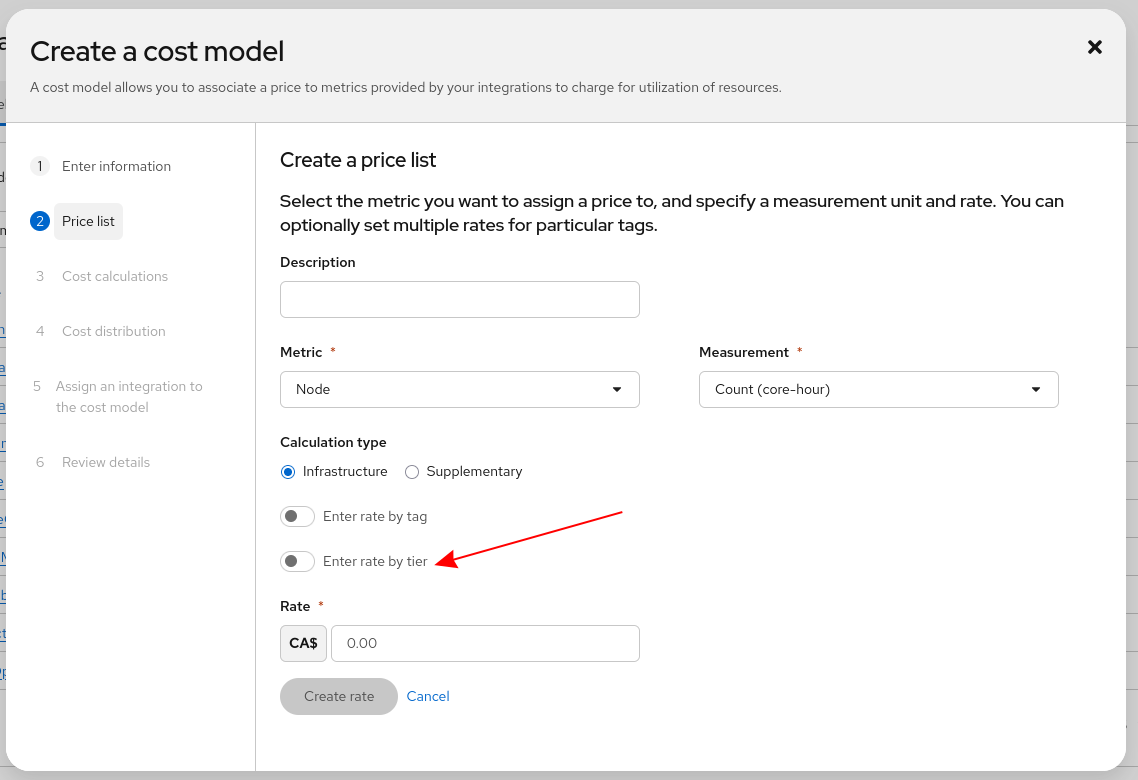
Task: Click the CA$ currency label
Action: 303,643
